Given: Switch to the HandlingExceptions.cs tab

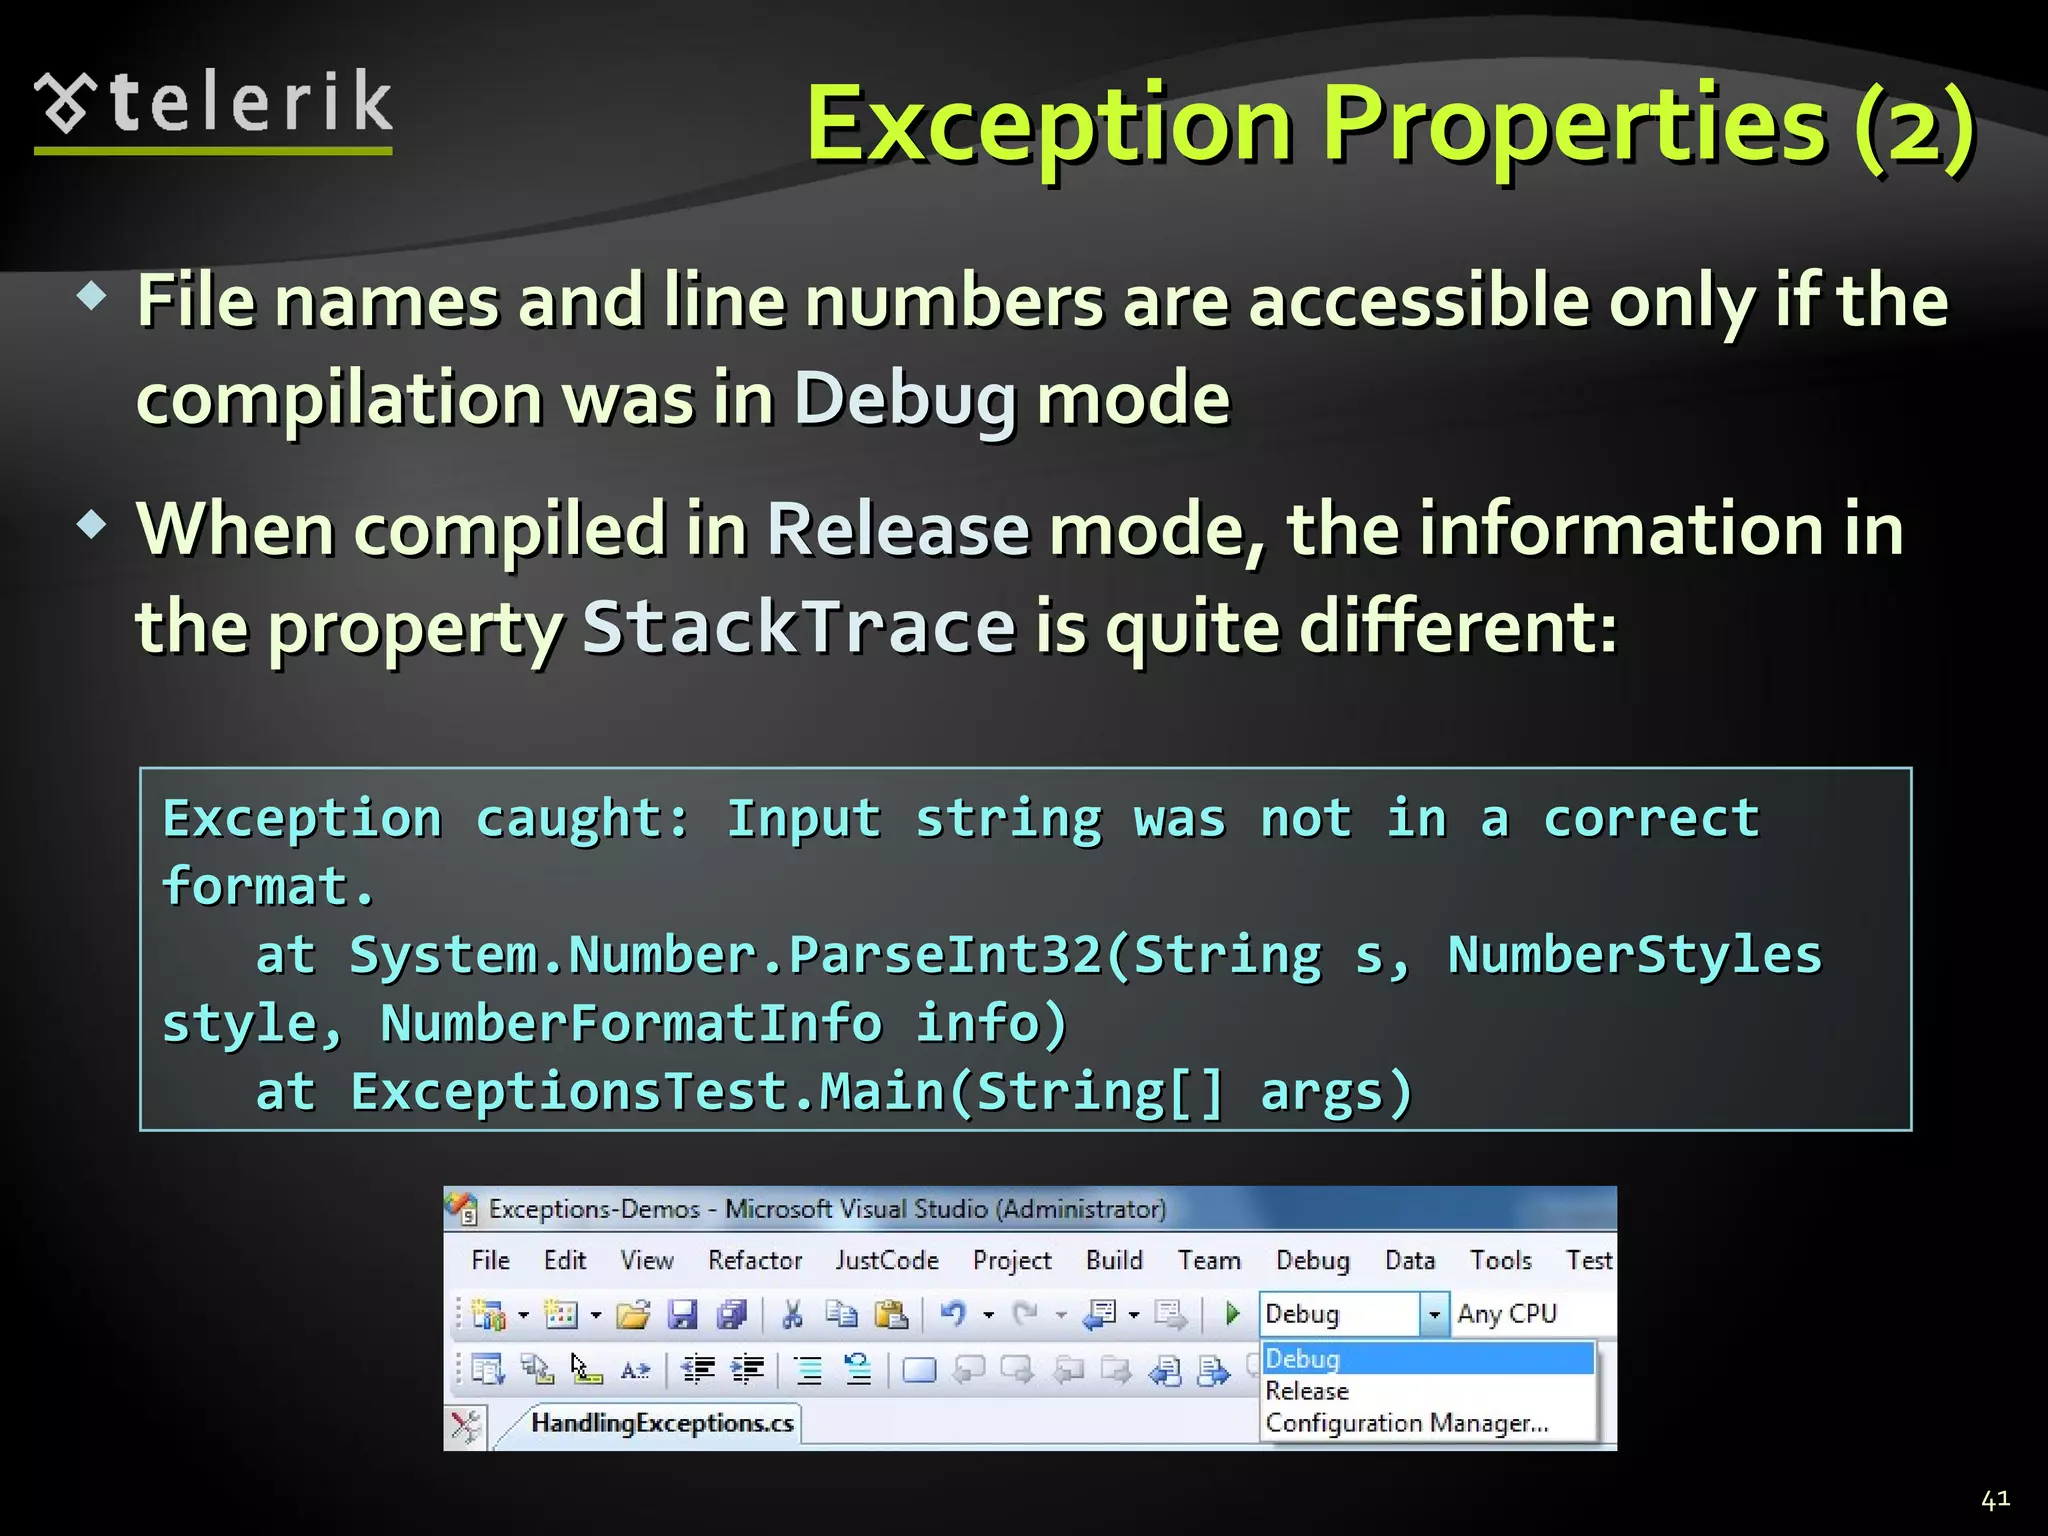Looking at the screenshot, I should point(662,1423).
